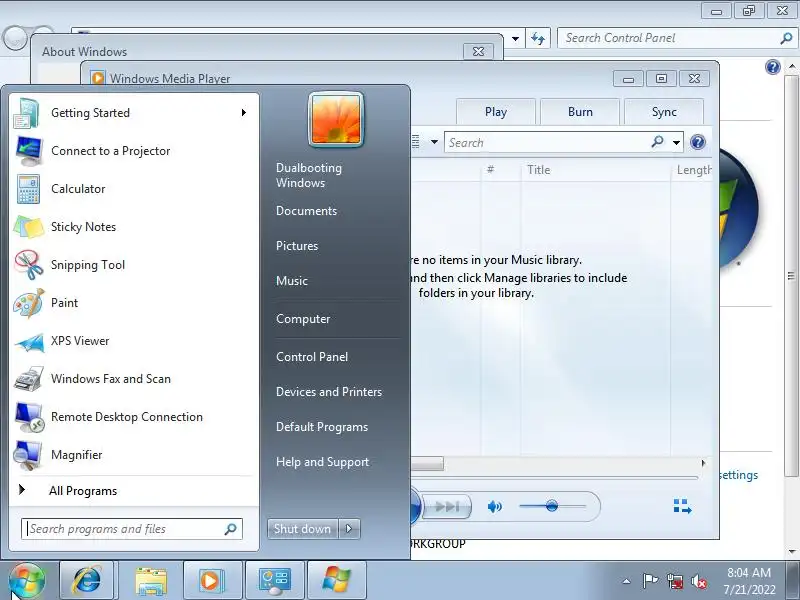
Task: Open XPS Viewer
Action: pyautogui.click(x=133, y=341)
